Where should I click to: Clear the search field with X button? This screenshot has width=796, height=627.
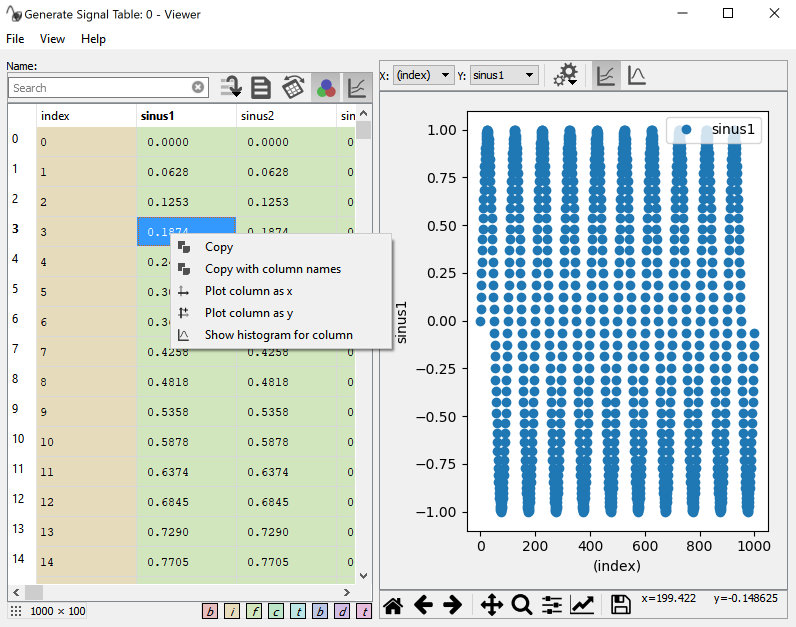pyautogui.click(x=198, y=88)
